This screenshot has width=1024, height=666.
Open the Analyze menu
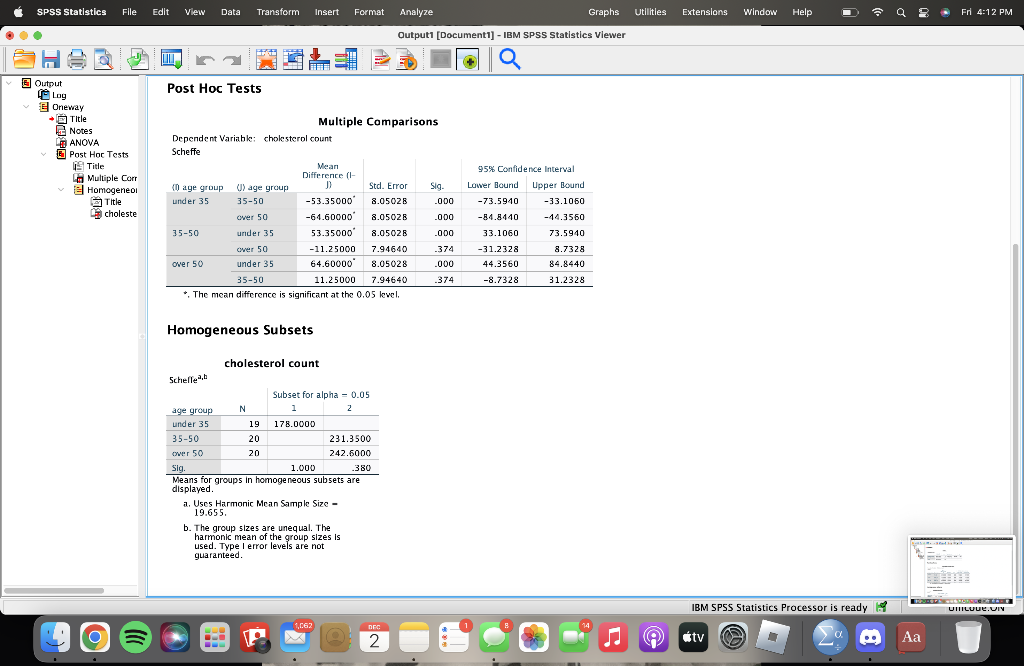416,12
